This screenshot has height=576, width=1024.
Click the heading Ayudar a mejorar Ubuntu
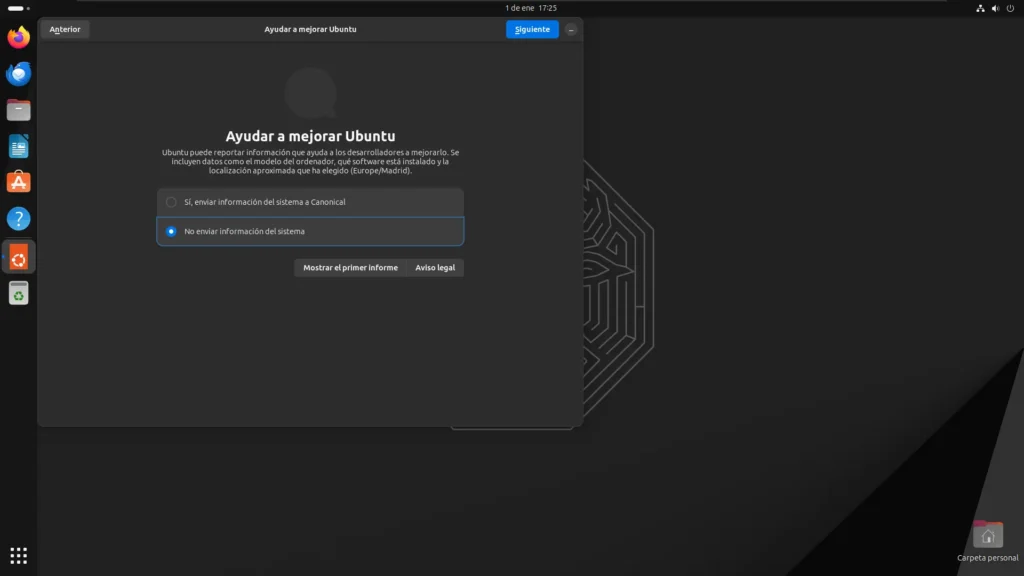(310, 136)
